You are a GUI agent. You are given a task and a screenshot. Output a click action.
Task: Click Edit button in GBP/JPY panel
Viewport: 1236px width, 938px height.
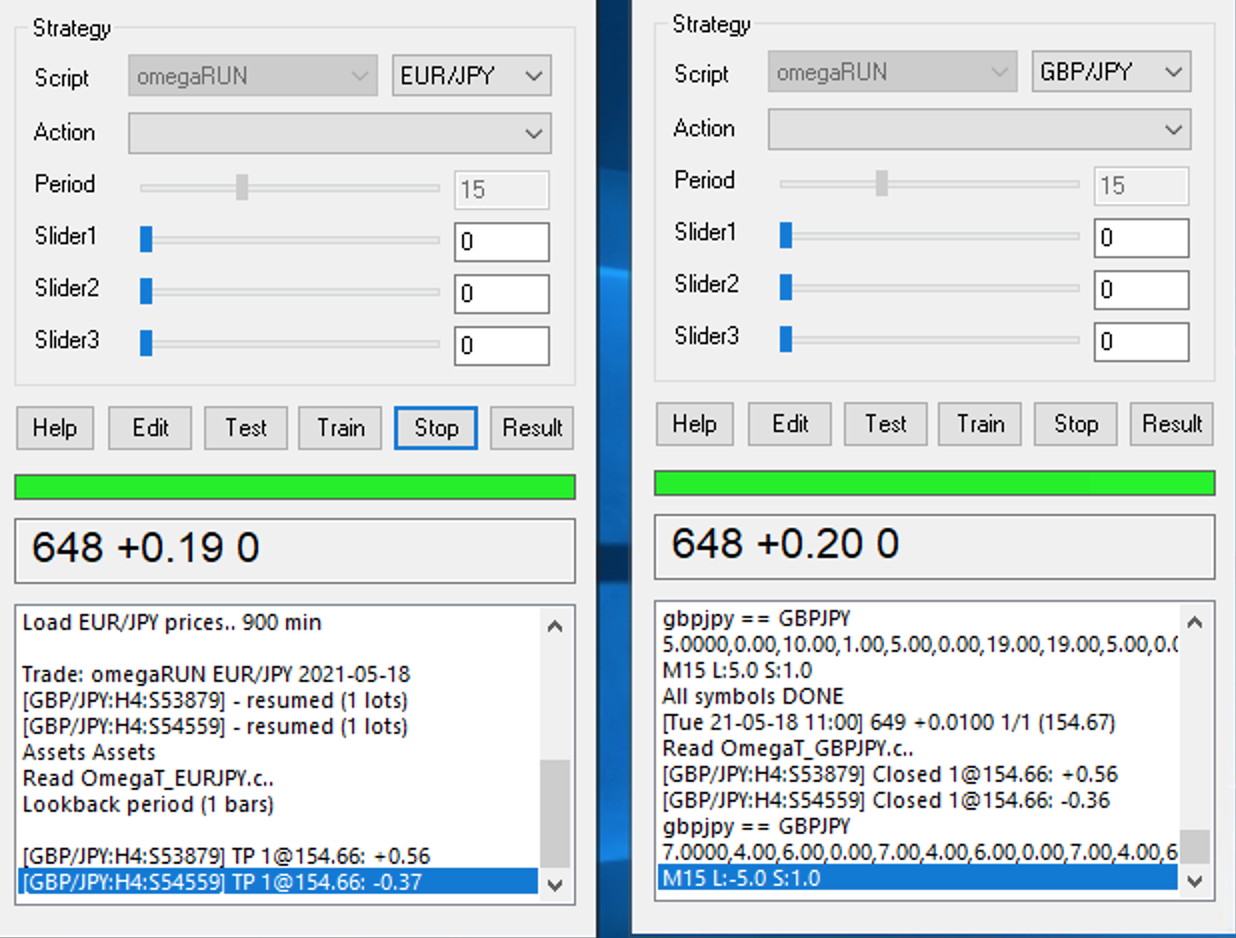(x=789, y=424)
